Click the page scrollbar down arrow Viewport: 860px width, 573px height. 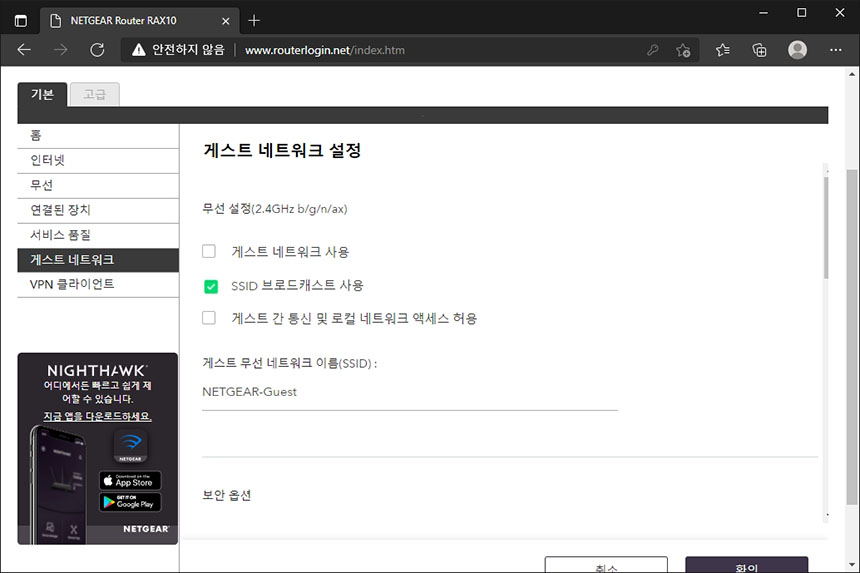pyautogui.click(x=852, y=565)
